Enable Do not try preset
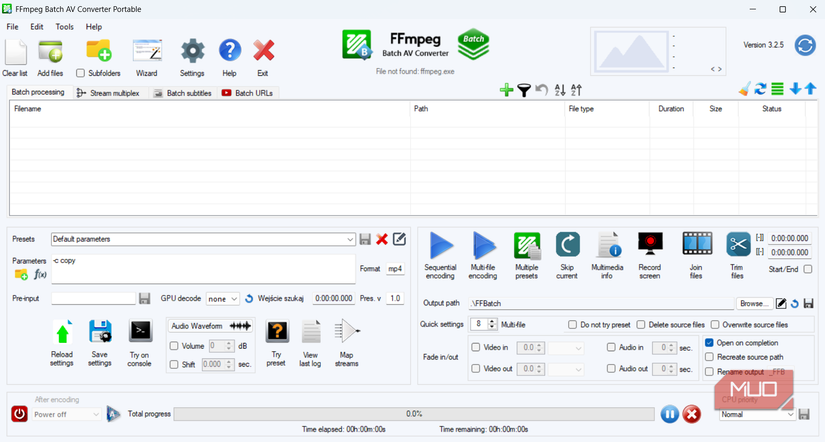 (572, 325)
